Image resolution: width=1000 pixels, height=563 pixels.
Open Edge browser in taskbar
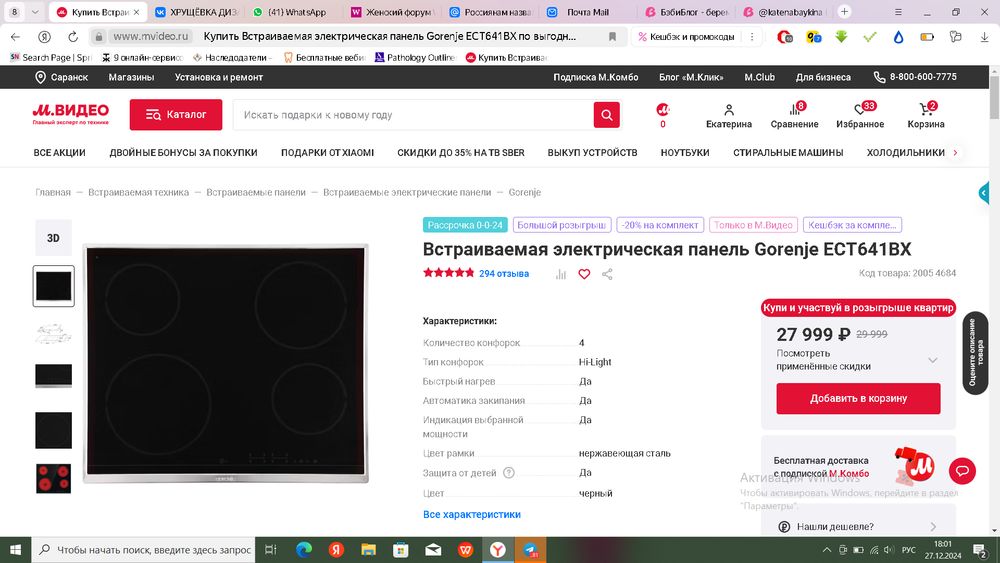click(304, 550)
